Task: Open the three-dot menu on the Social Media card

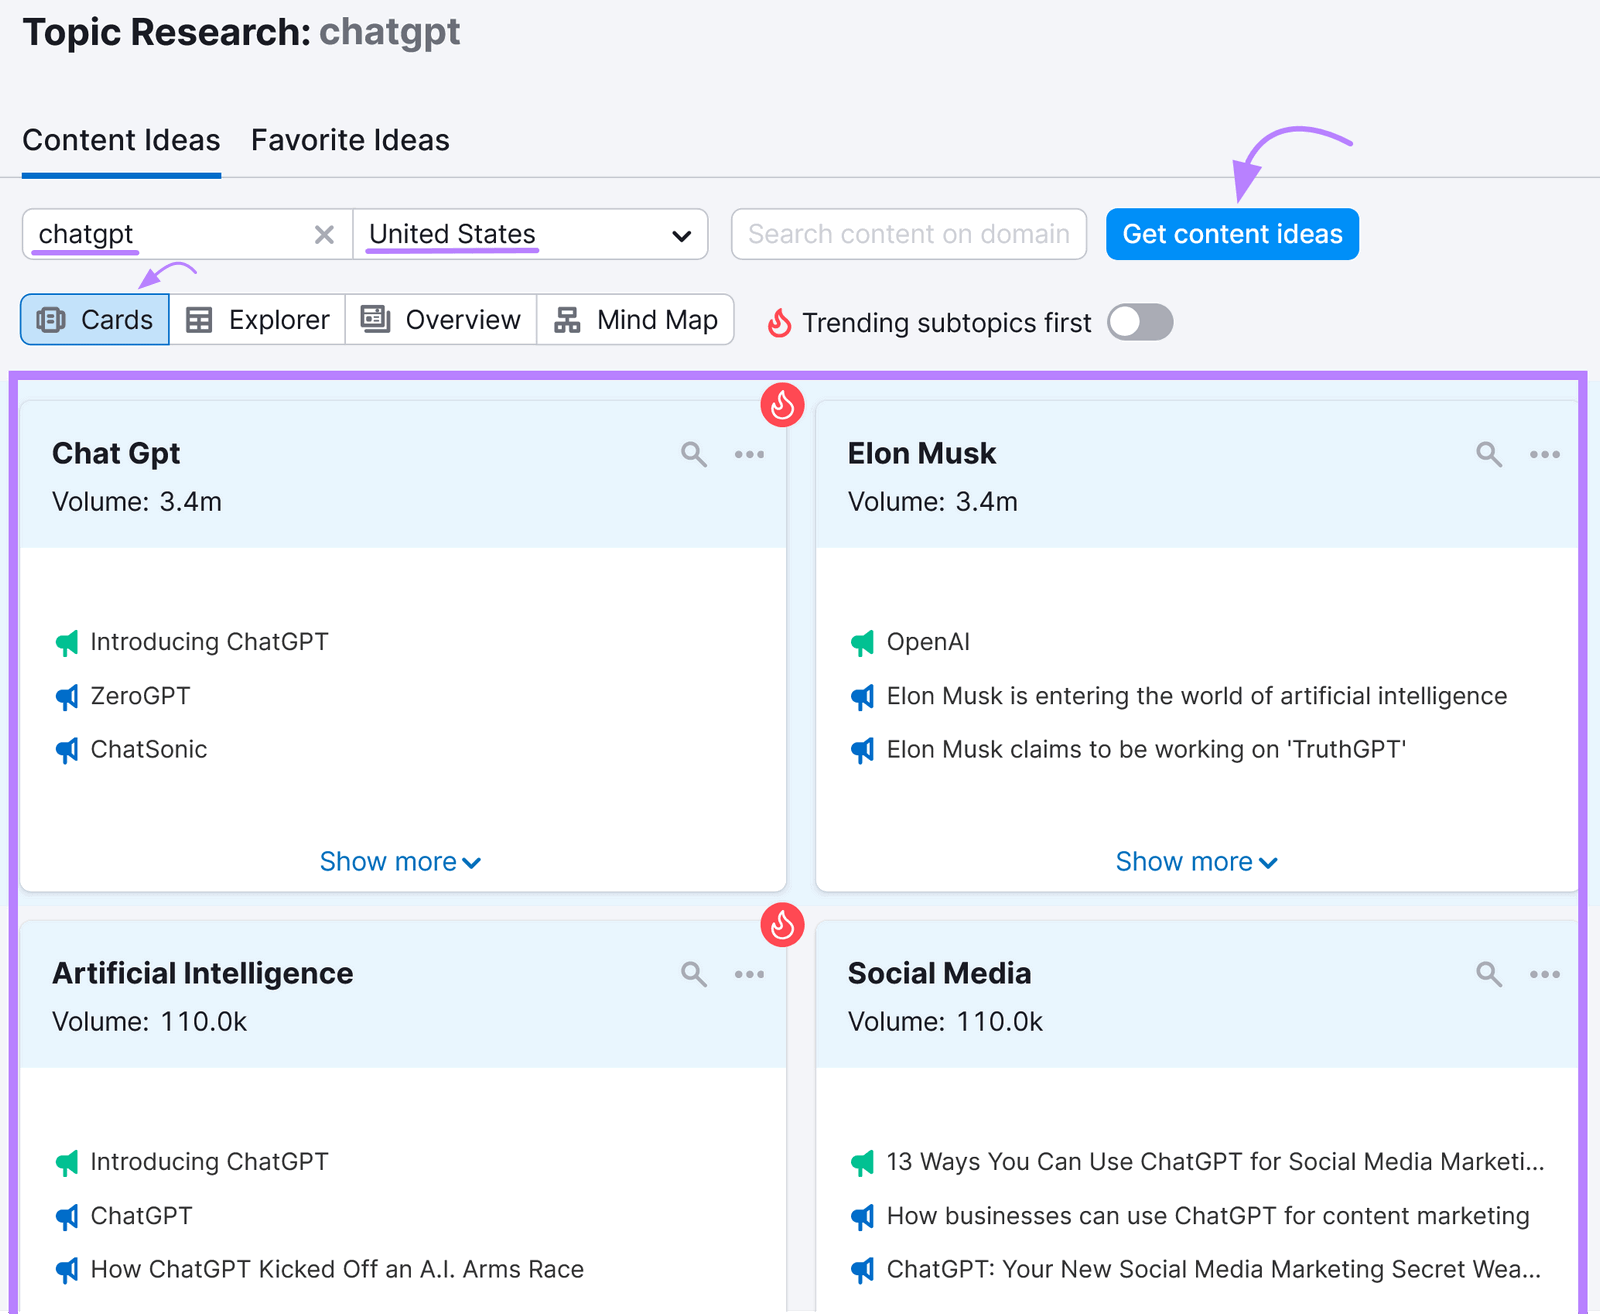Action: pyautogui.click(x=1545, y=973)
